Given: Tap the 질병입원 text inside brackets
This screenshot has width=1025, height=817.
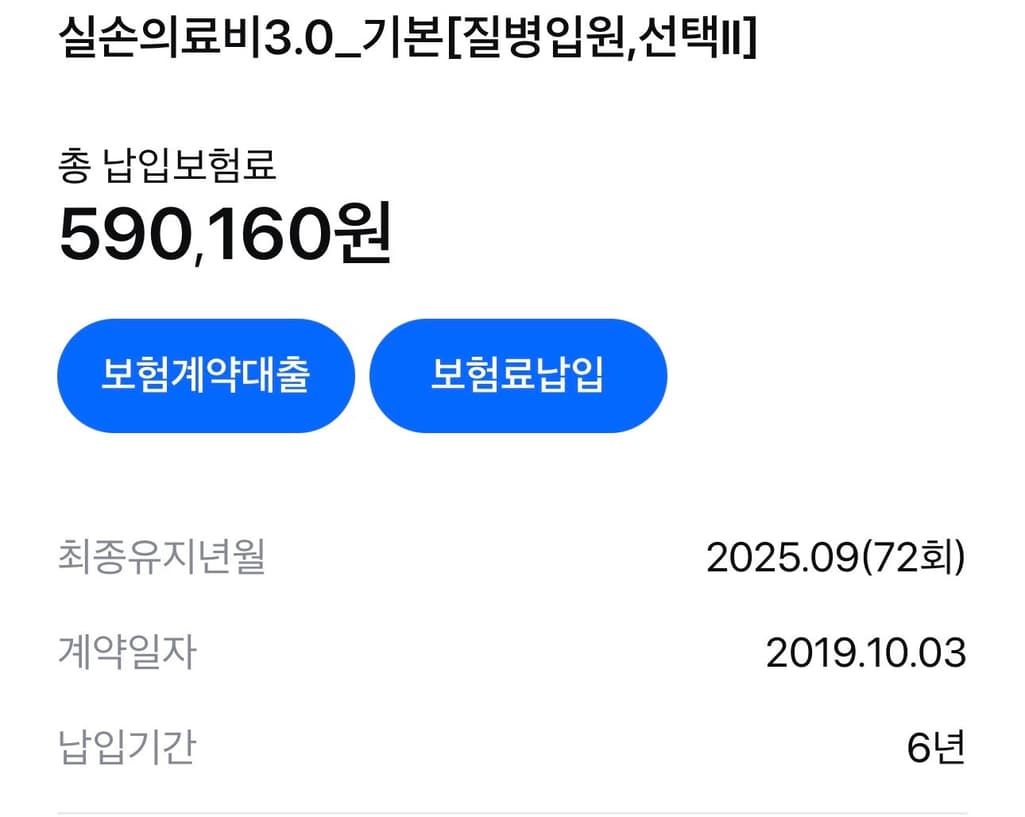Looking at the screenshot, I should pyautogui.click(x=541, y=40).
